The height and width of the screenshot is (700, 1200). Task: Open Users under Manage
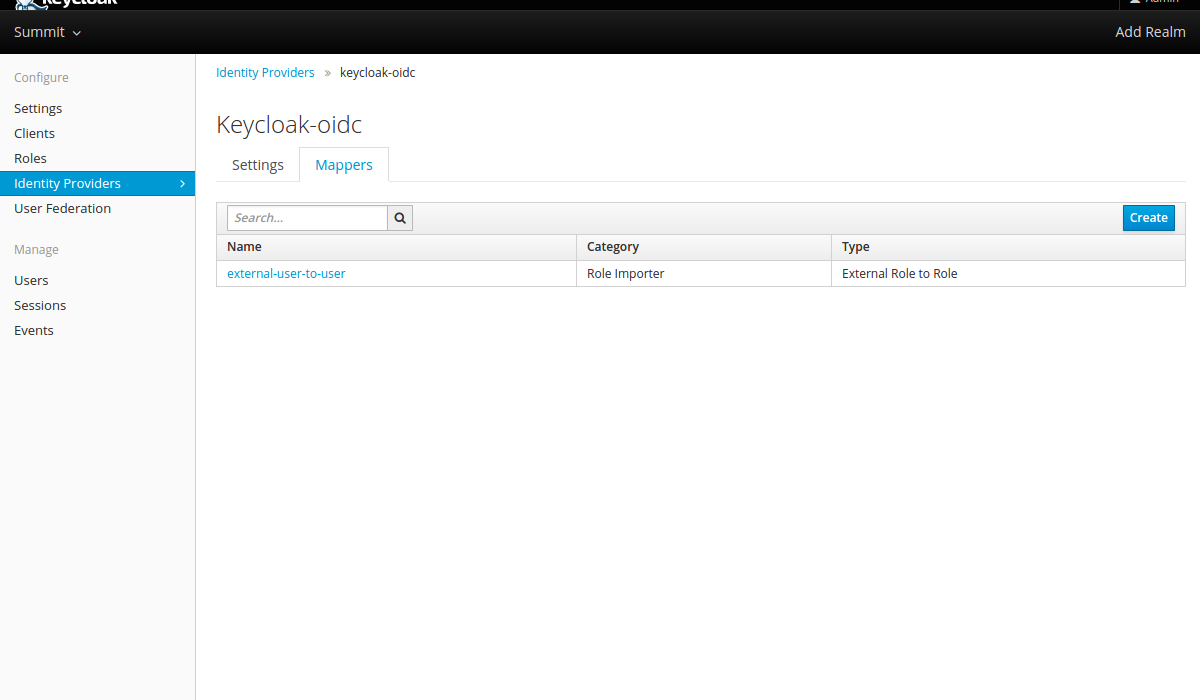tap(31, 280)
